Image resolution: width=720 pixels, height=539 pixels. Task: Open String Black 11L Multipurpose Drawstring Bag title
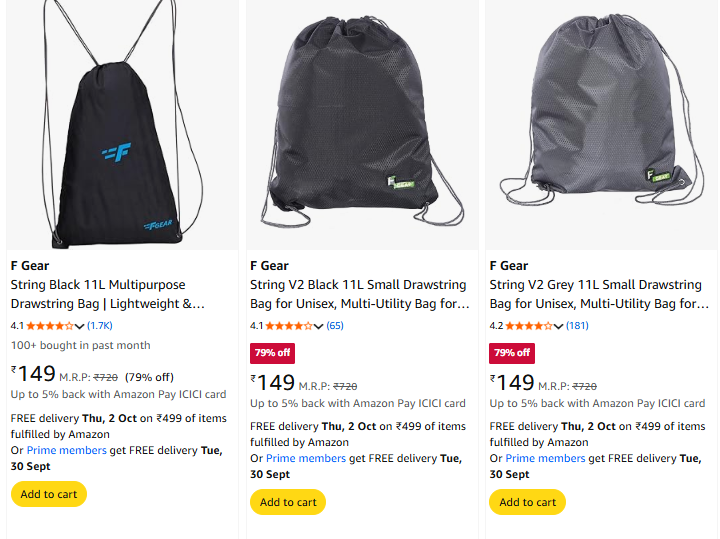tap(108, 295)
